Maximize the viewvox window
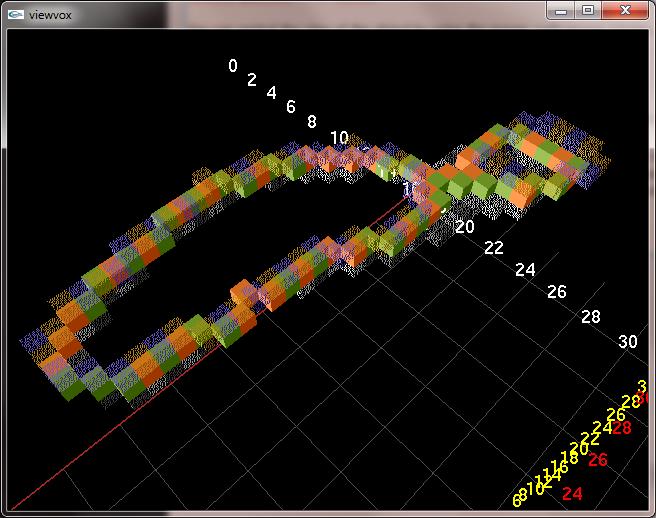The image size is (656, 518). pos(588,11)
